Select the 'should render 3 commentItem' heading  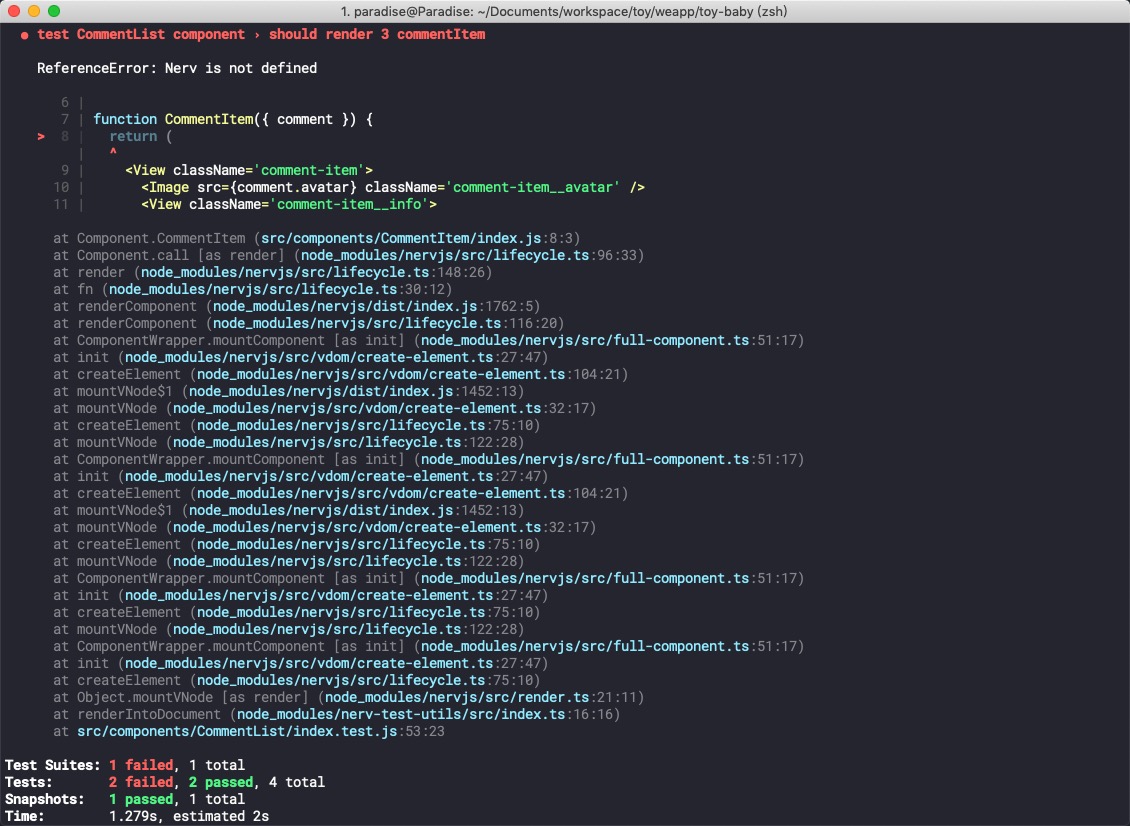click(377, 34)
